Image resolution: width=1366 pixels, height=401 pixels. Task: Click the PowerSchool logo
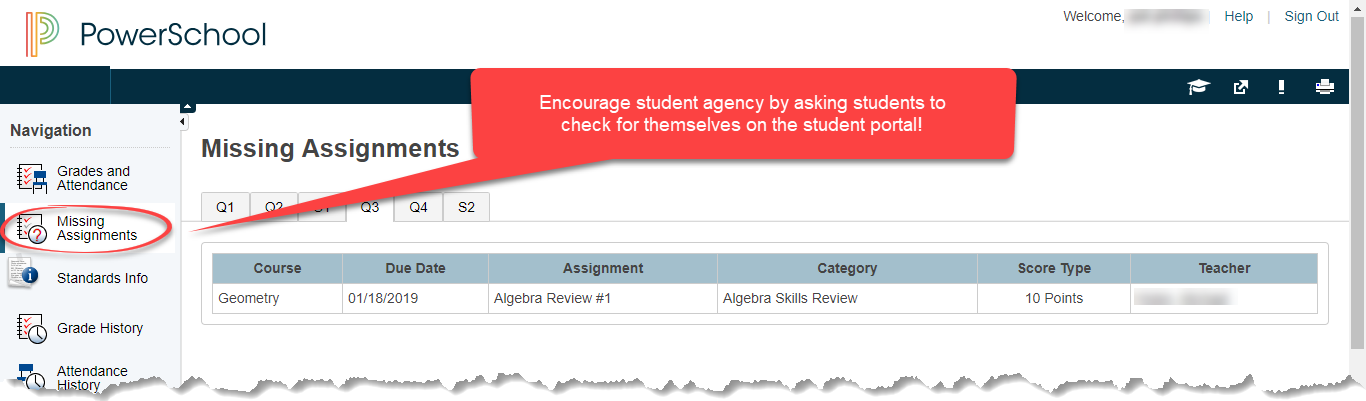pyautogui.click(x=146, y=35)
